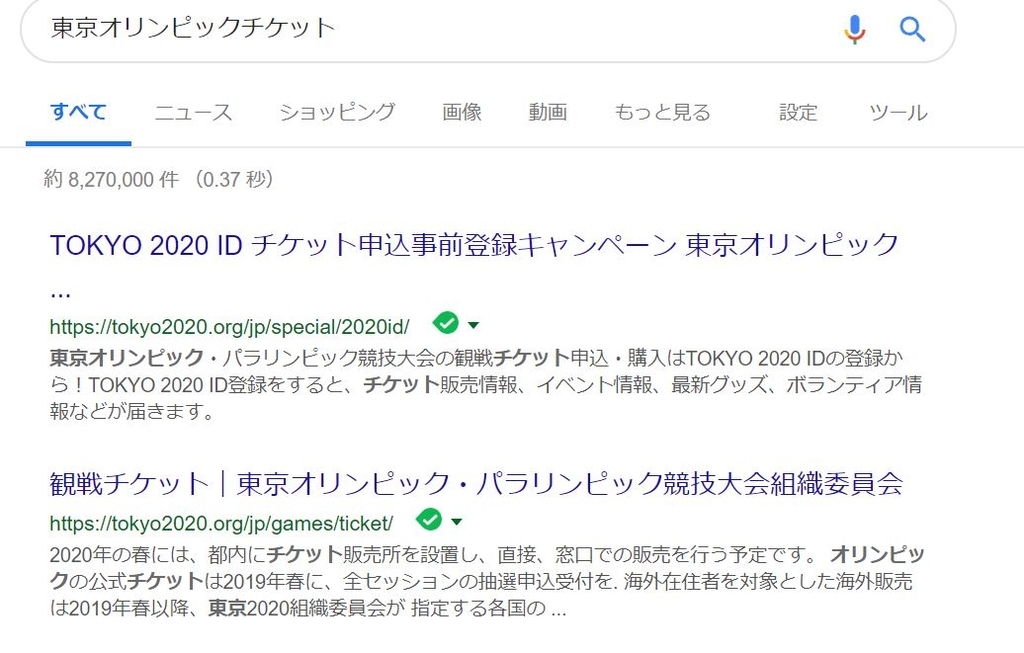Click the green checkmark beside the 2020id URL
The image size is (1024, 653).
446,323
